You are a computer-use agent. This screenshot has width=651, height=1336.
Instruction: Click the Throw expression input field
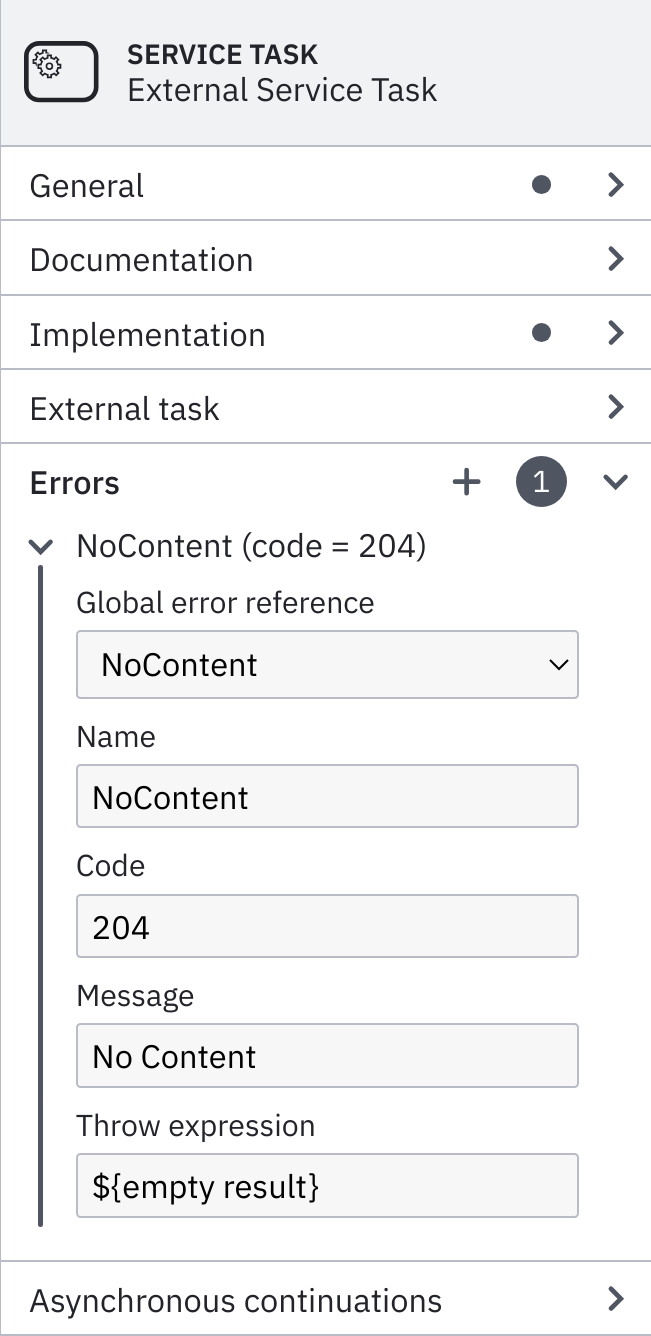coord(327,1186)
